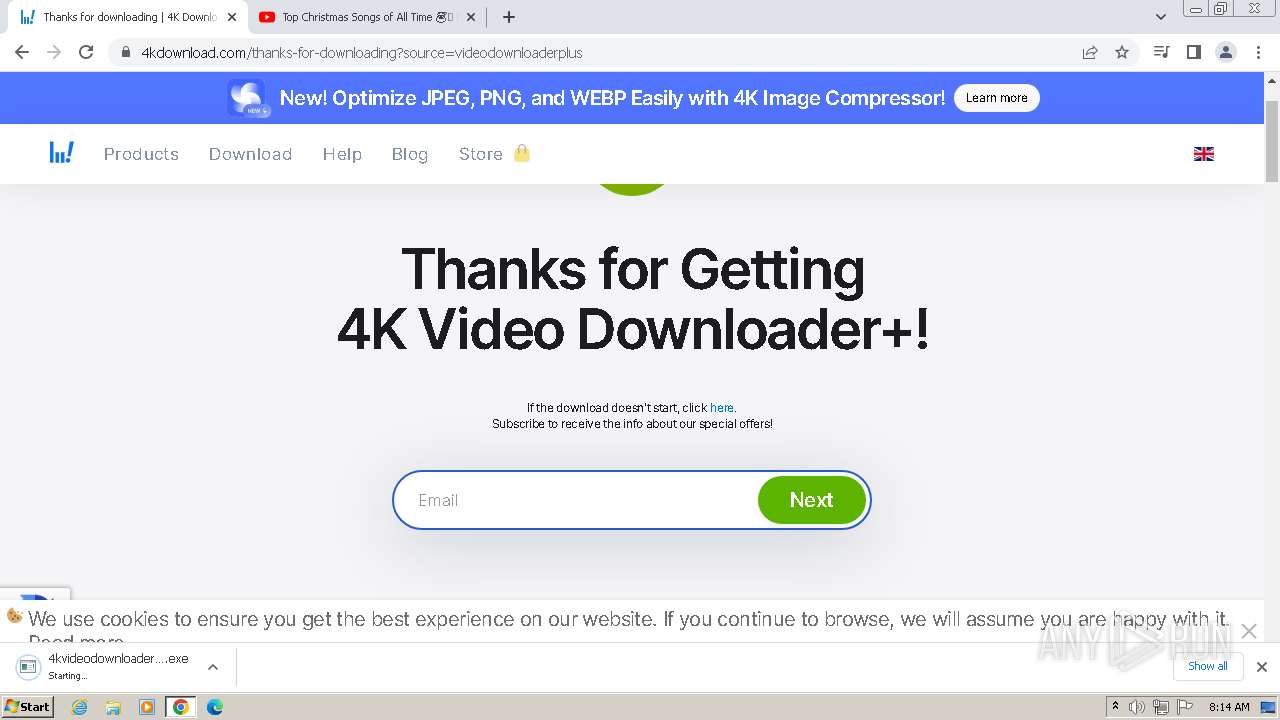This screenshot has height=720, width=1280.
Task: Click the Chrome taskbar icon
Action: point(181,707)
